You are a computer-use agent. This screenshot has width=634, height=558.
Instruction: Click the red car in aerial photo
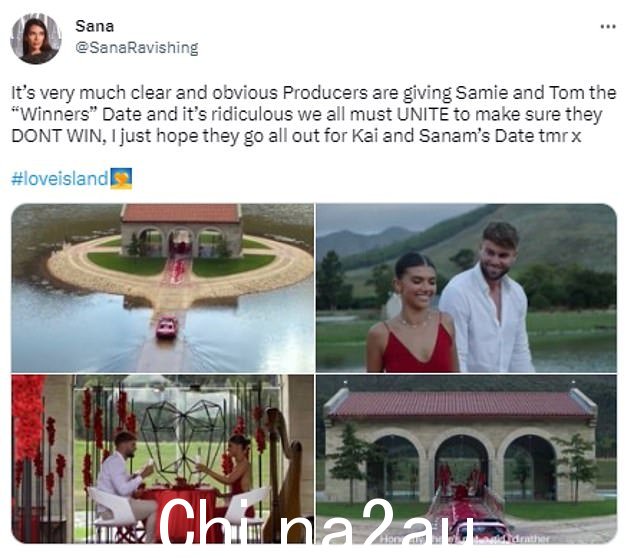click(x=167, y=327)
